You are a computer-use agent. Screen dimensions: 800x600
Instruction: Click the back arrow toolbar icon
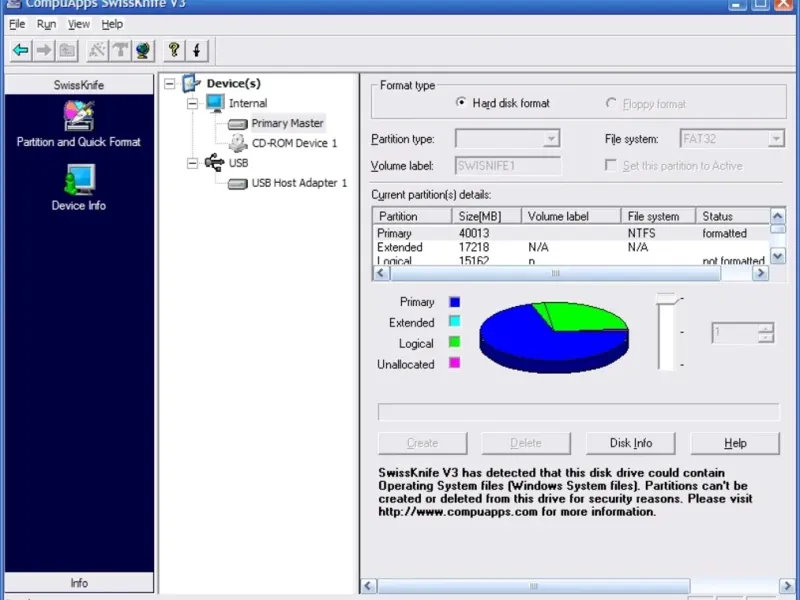click(20, 50)
